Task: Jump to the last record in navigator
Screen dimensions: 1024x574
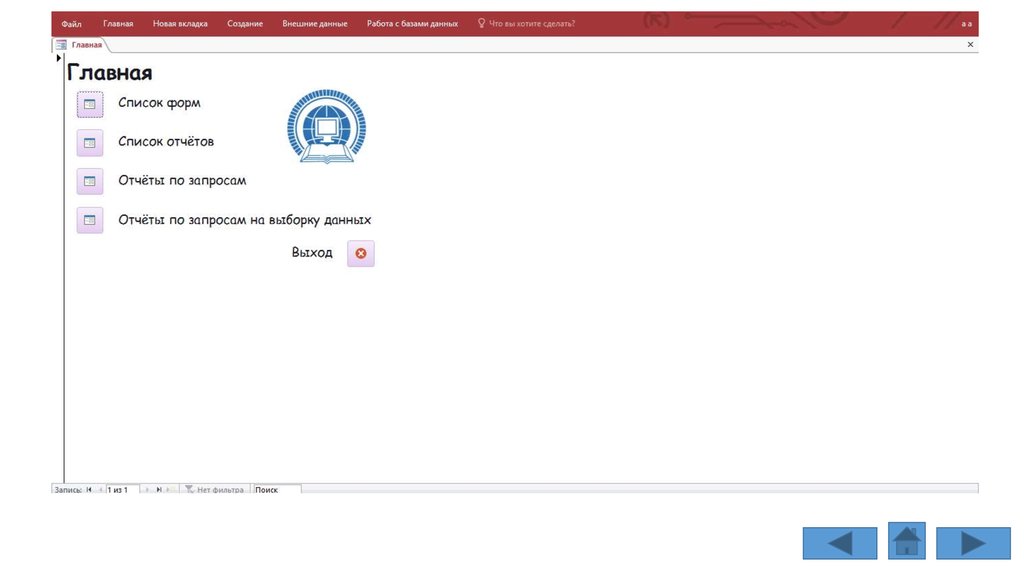Action: (159, 489)
